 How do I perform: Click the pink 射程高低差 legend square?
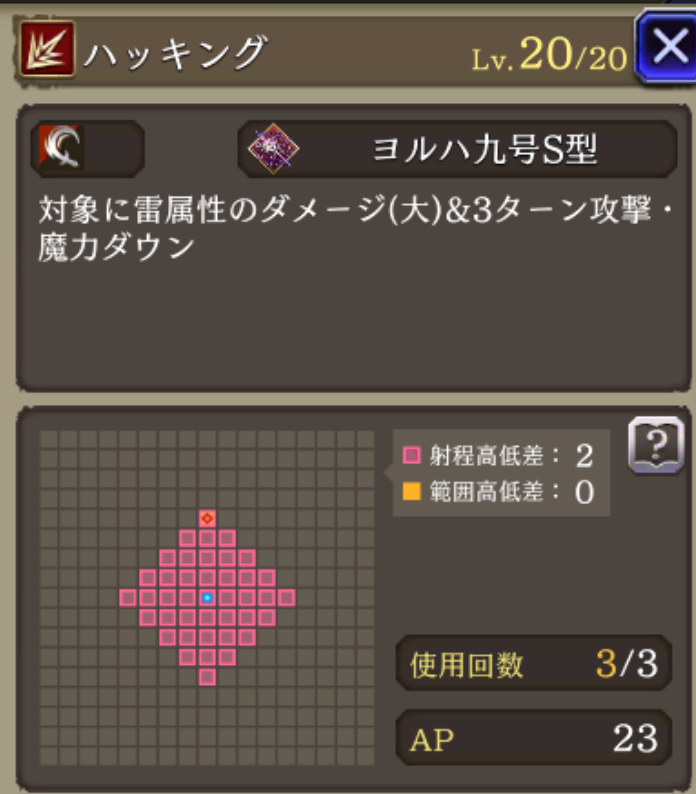tap(411, 455)
